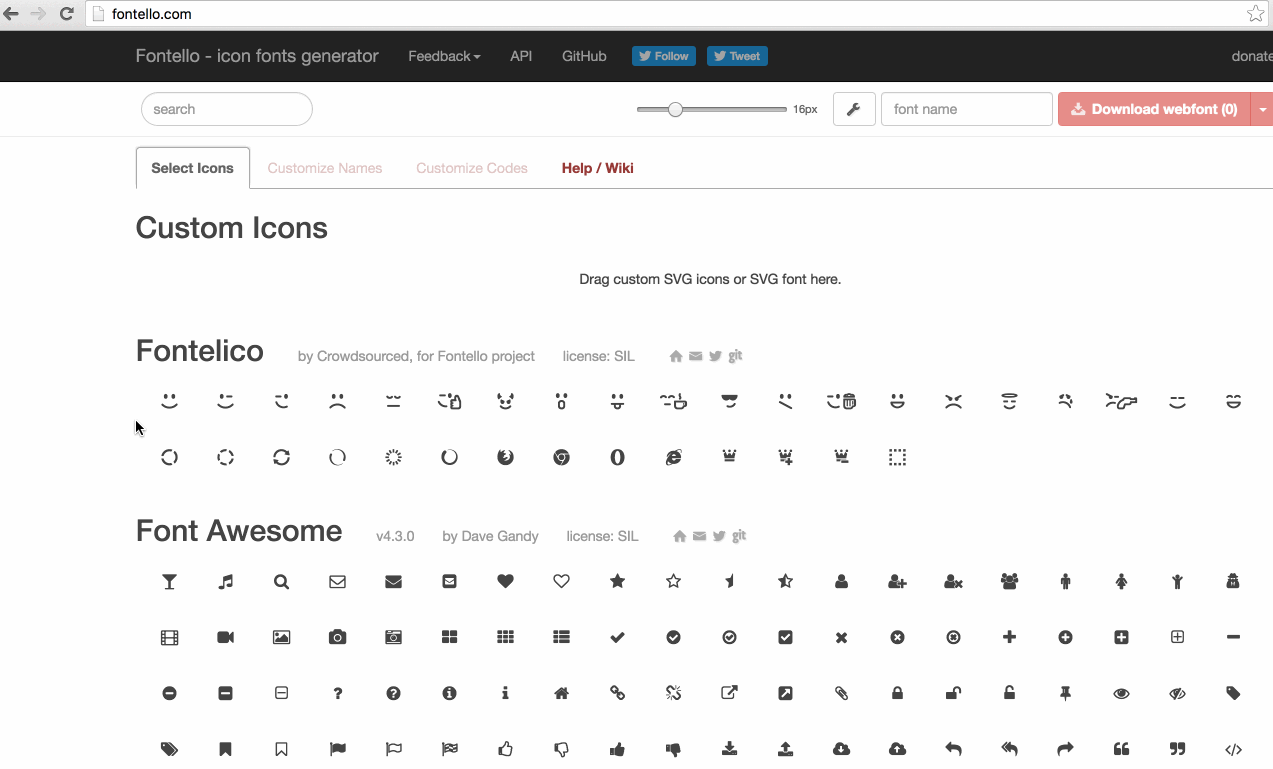Select the closed padlock icon

pyautogui.click(x=898, y=693)
